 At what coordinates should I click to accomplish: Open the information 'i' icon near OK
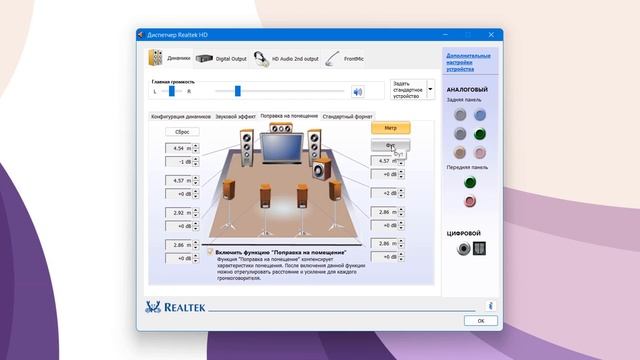491,306
